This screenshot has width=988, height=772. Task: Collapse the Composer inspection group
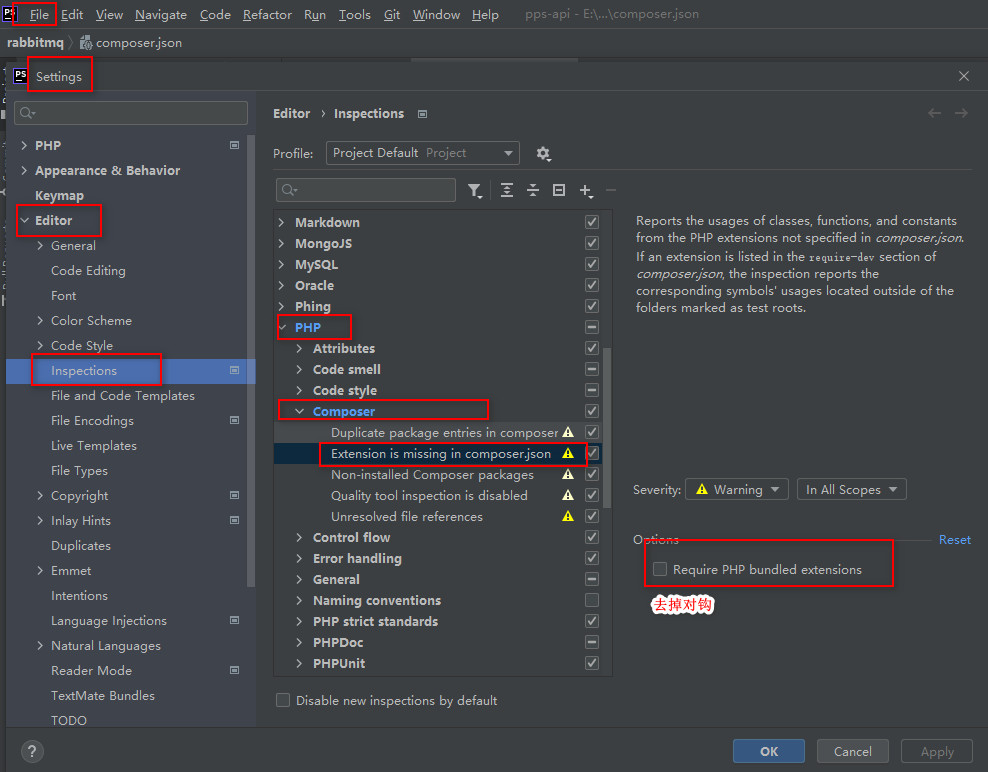pos(298,410)
